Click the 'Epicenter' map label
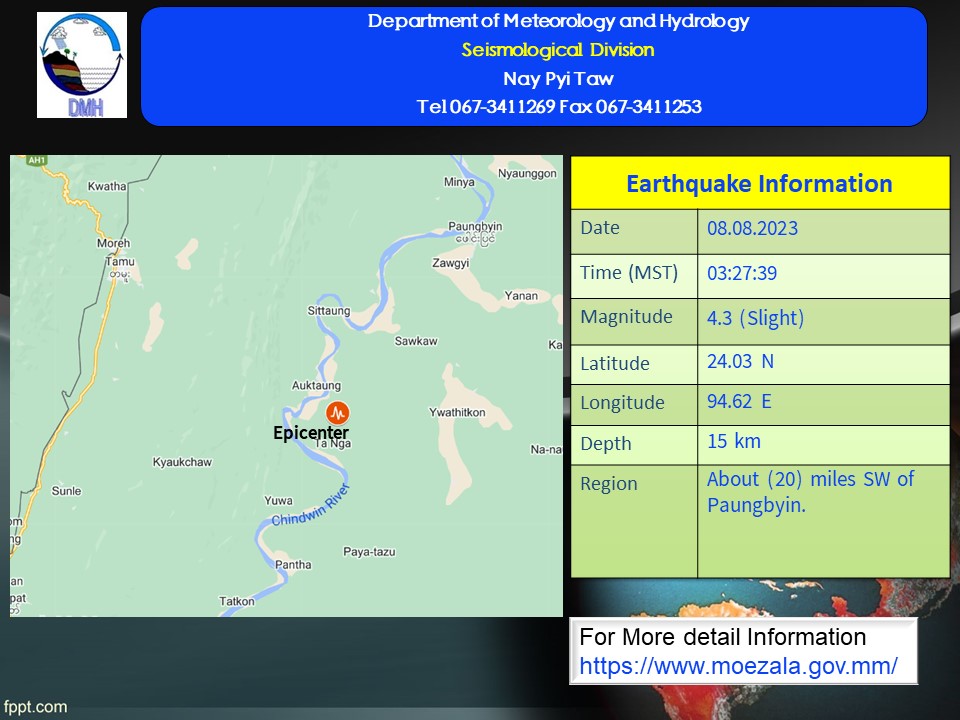The width and height of the screenshot is (960, 720). [x=311, y=432]
